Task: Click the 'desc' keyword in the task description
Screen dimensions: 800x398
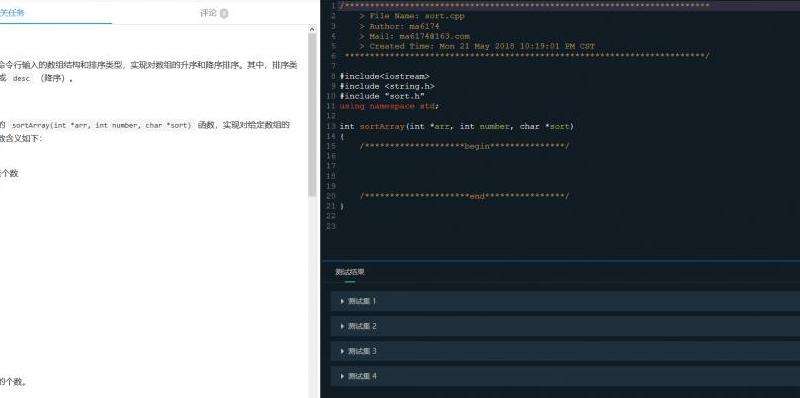Action: (21, 79)
